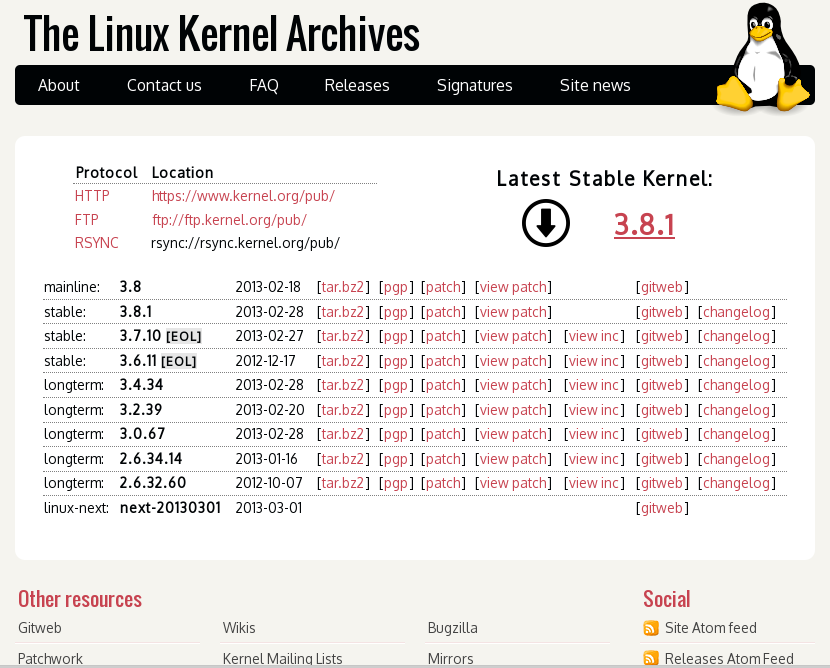Viewport: 830px width, 668px height.
Task: Open the Contact us page
Action: tap(164, 85)
